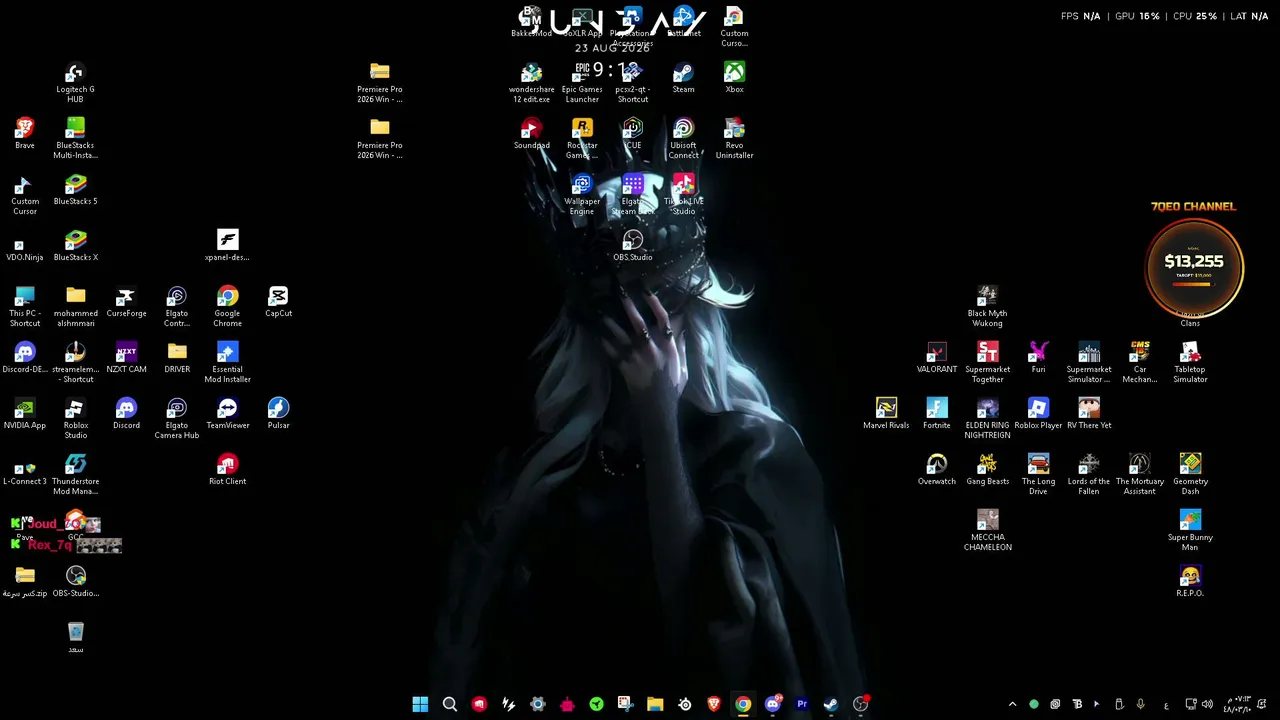Select the Recycle Bin desktop icon

pyautogui.click(x=75, y=638)
